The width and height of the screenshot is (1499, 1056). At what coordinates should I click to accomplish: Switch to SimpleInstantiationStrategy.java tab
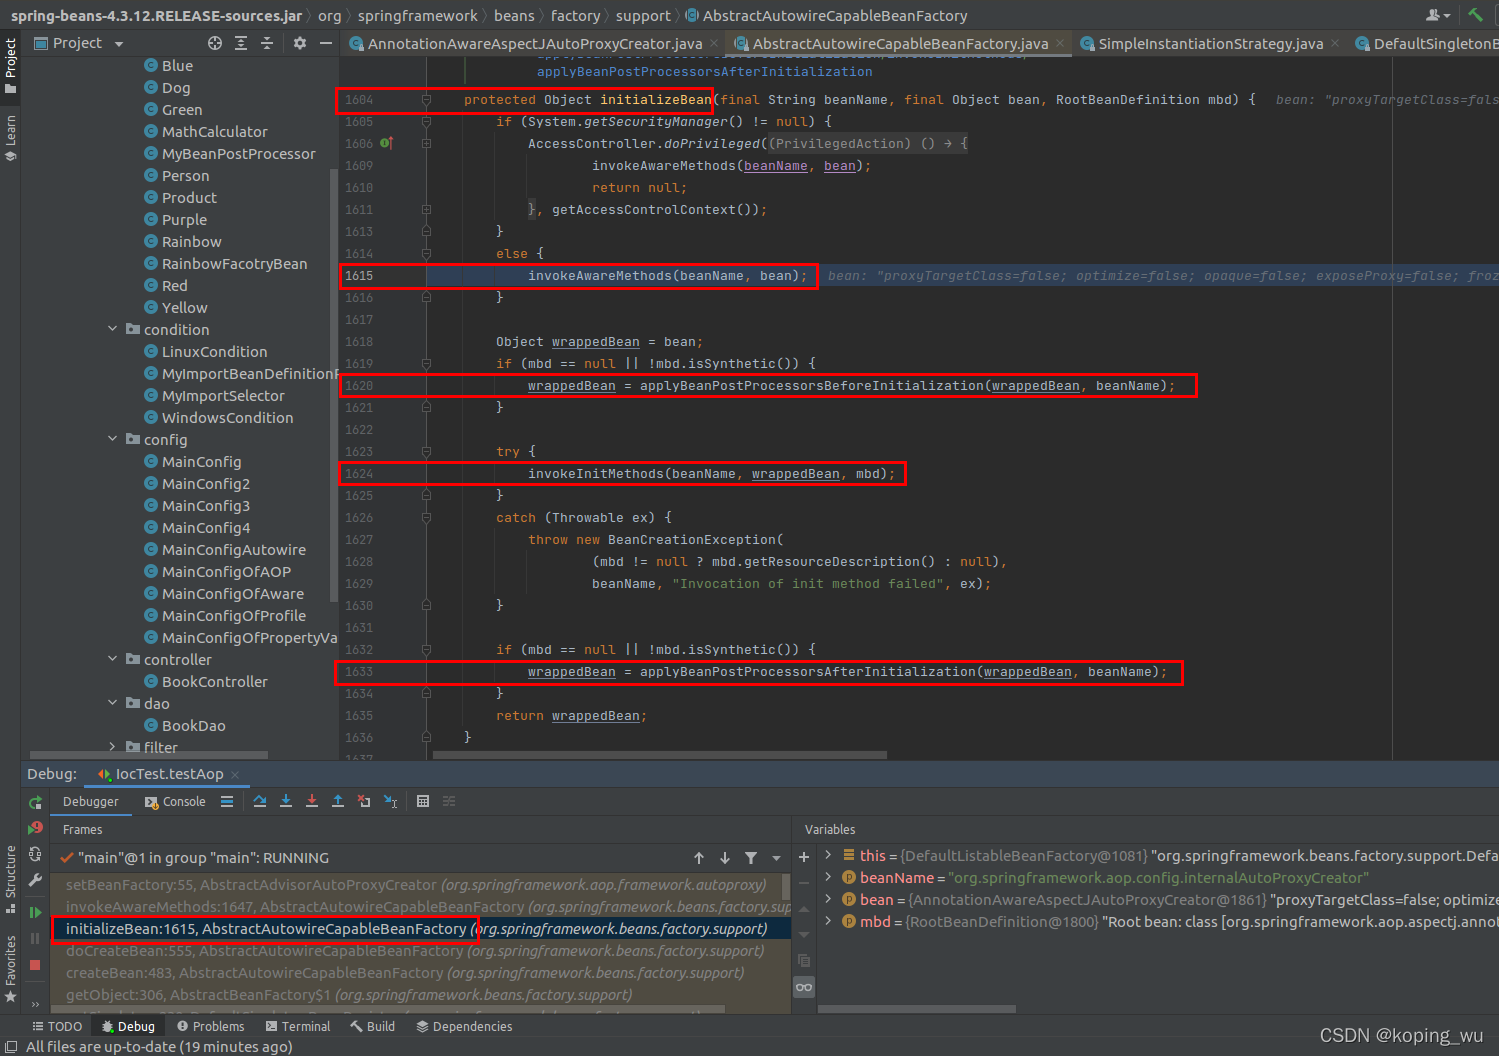point(1210,43)
